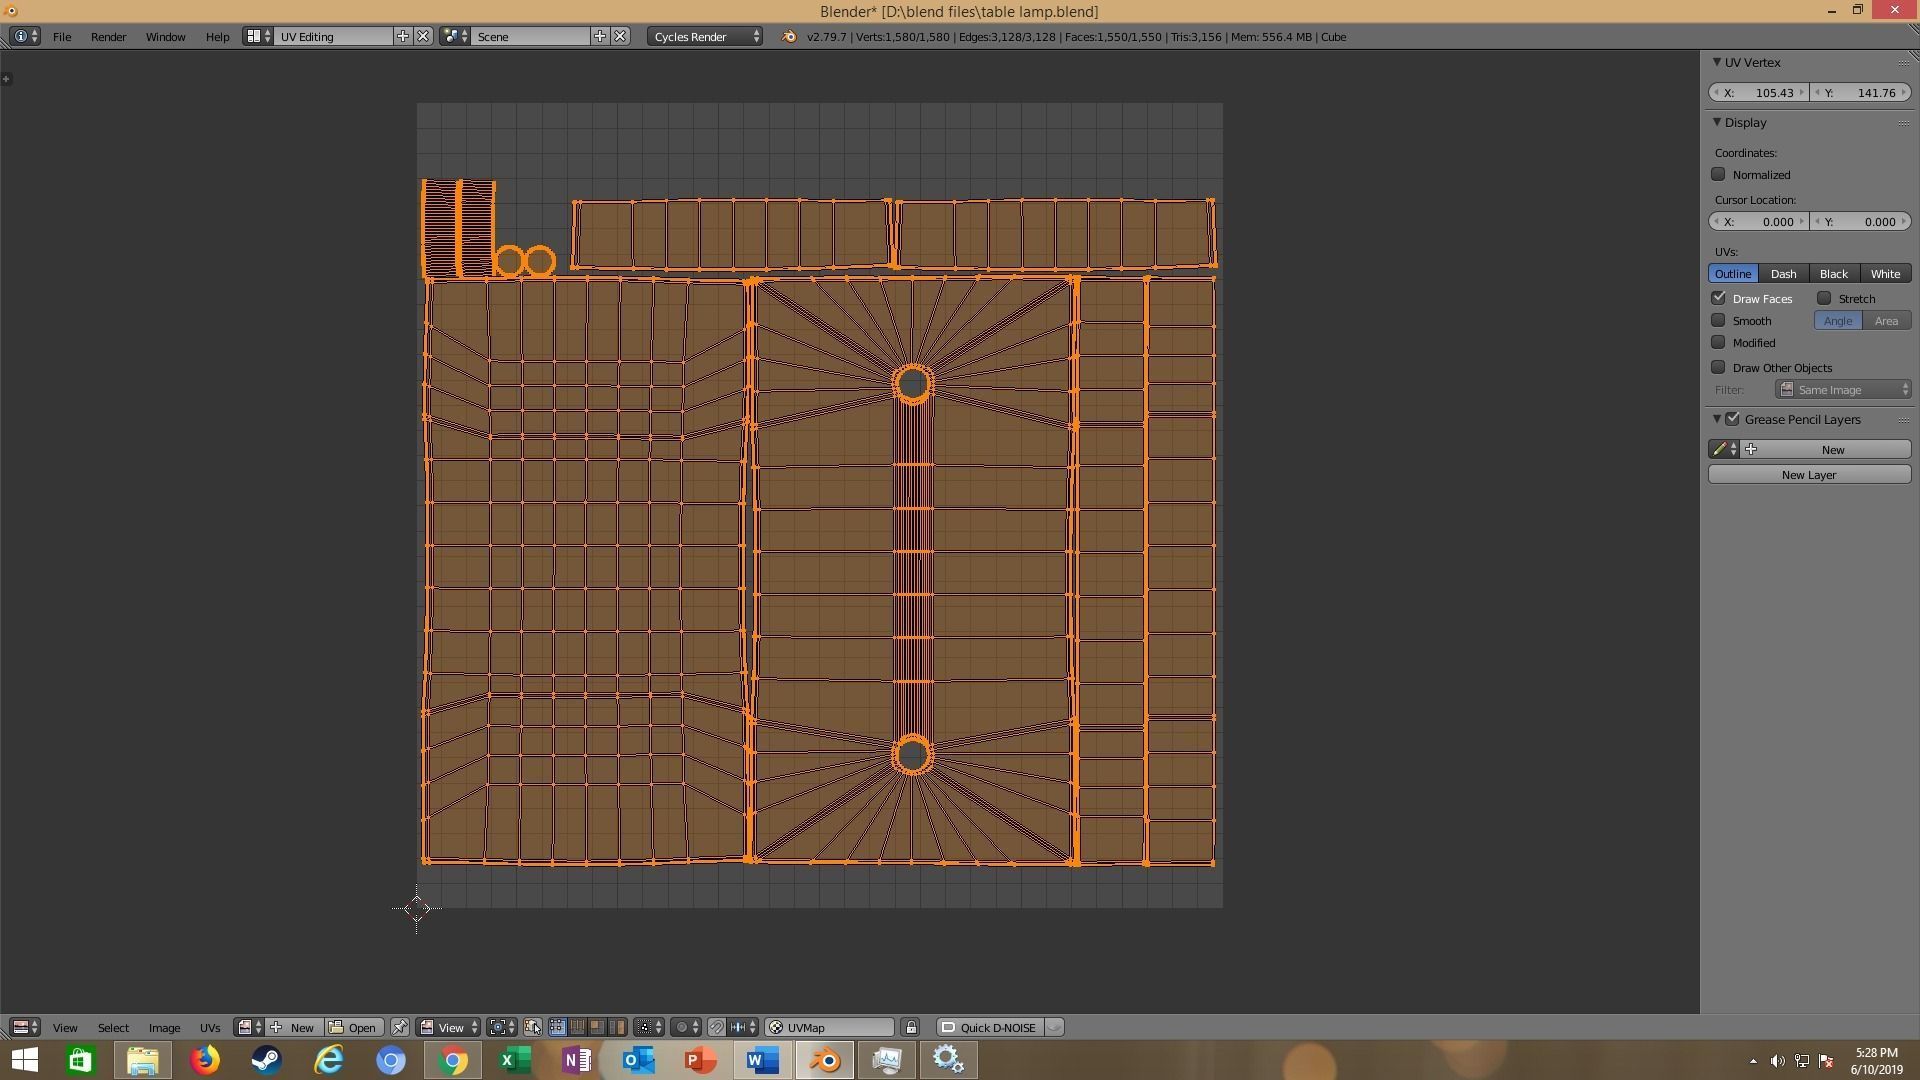
Task: Select UV island selection mode
Action: pos(617,1027)
